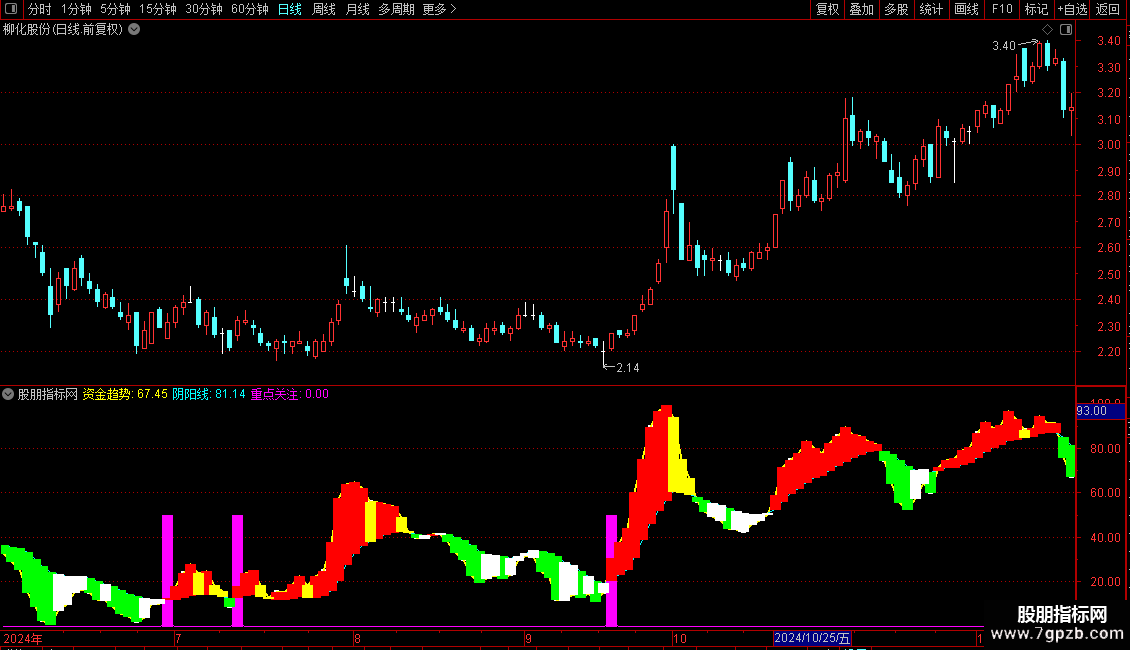Click the 20.00 indicator axis label
The image size is (1130, 650).
pyautogui.click(x=1105, y=582)
